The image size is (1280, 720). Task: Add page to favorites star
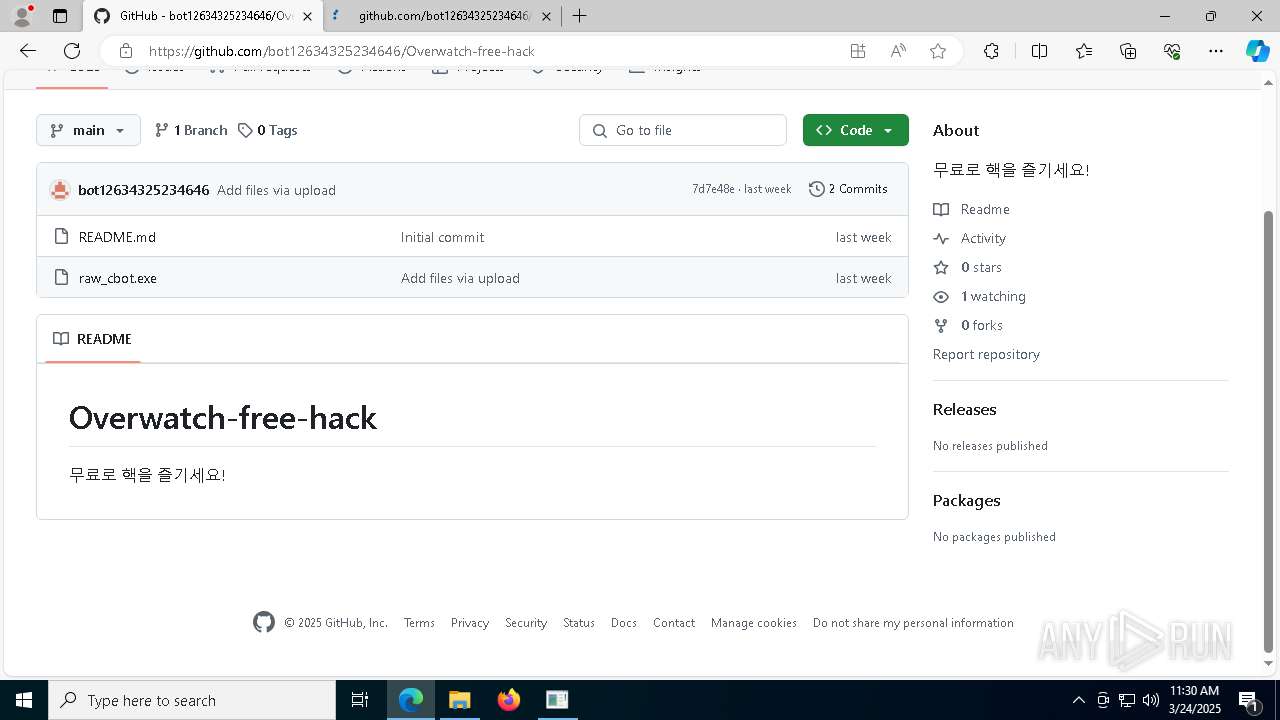click(x=938, y=51)
